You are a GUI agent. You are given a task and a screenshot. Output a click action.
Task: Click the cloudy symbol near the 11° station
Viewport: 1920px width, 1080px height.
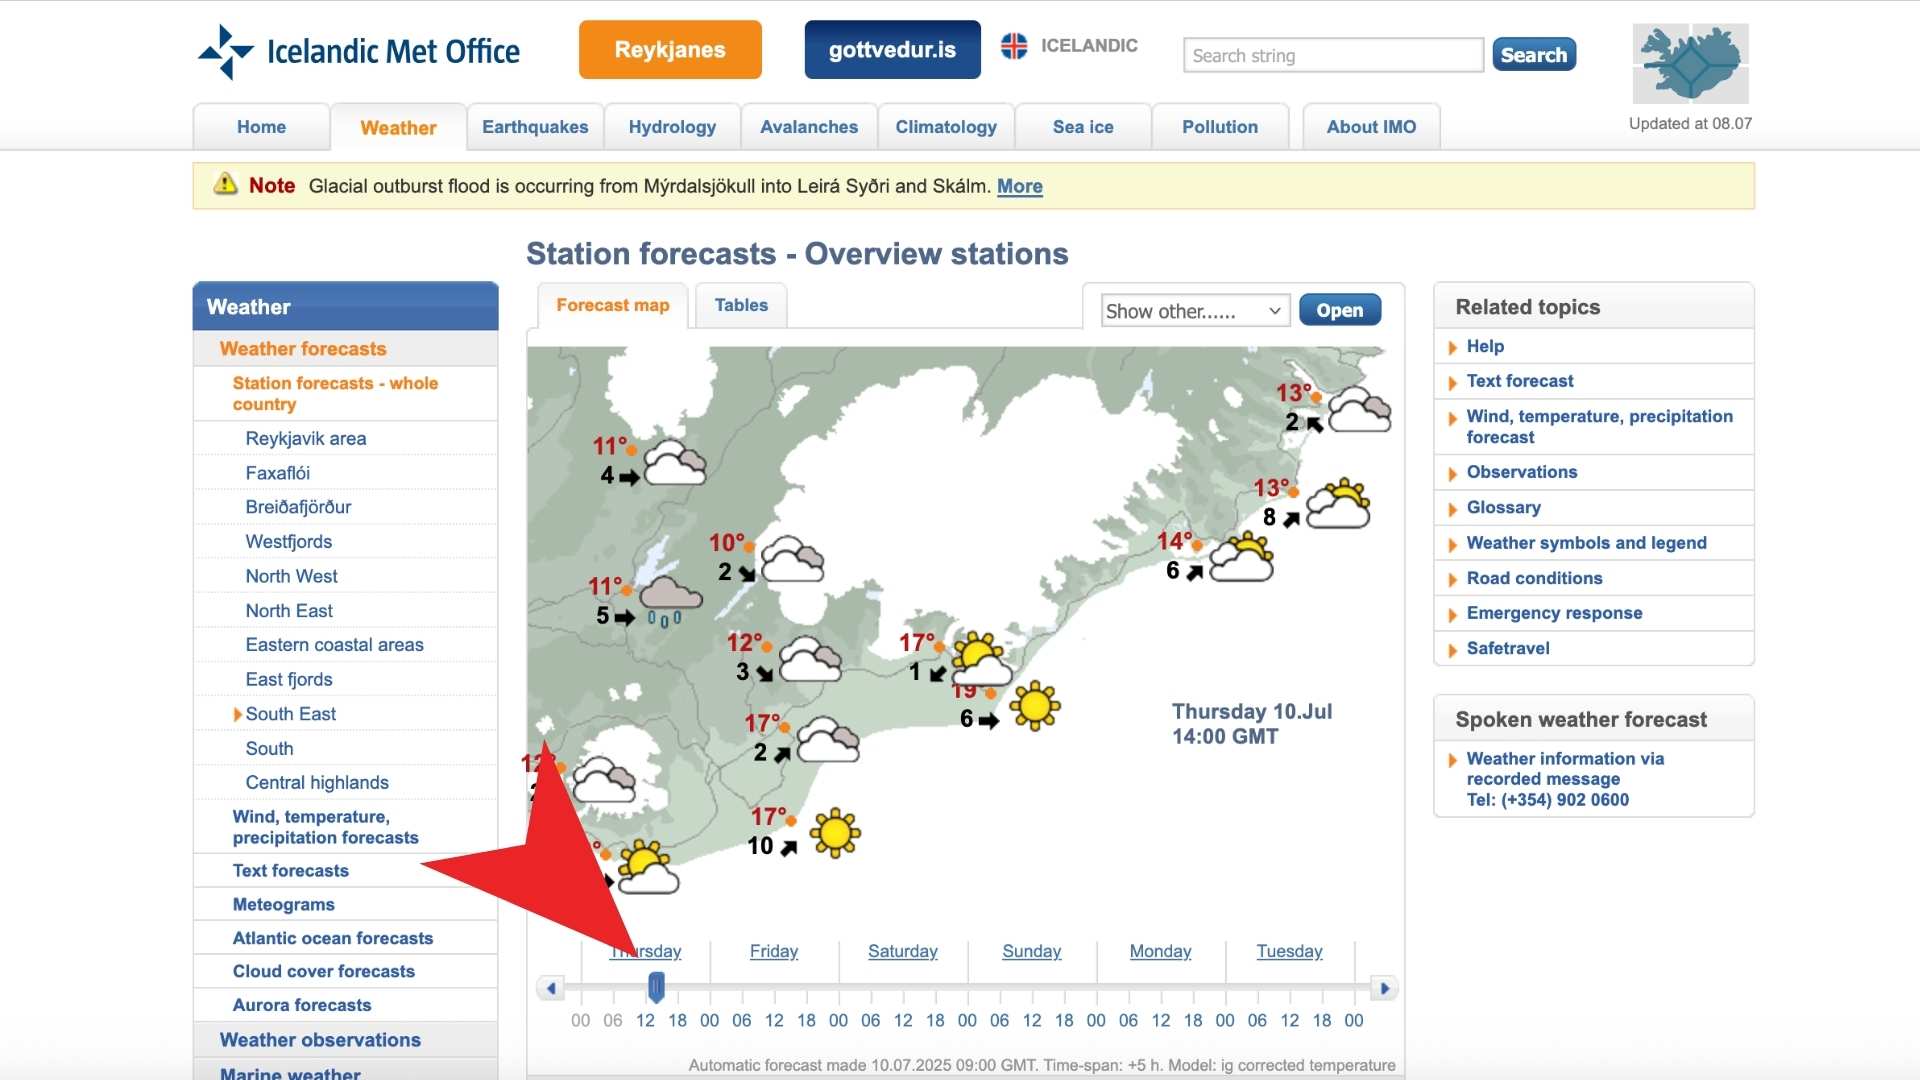677,463
